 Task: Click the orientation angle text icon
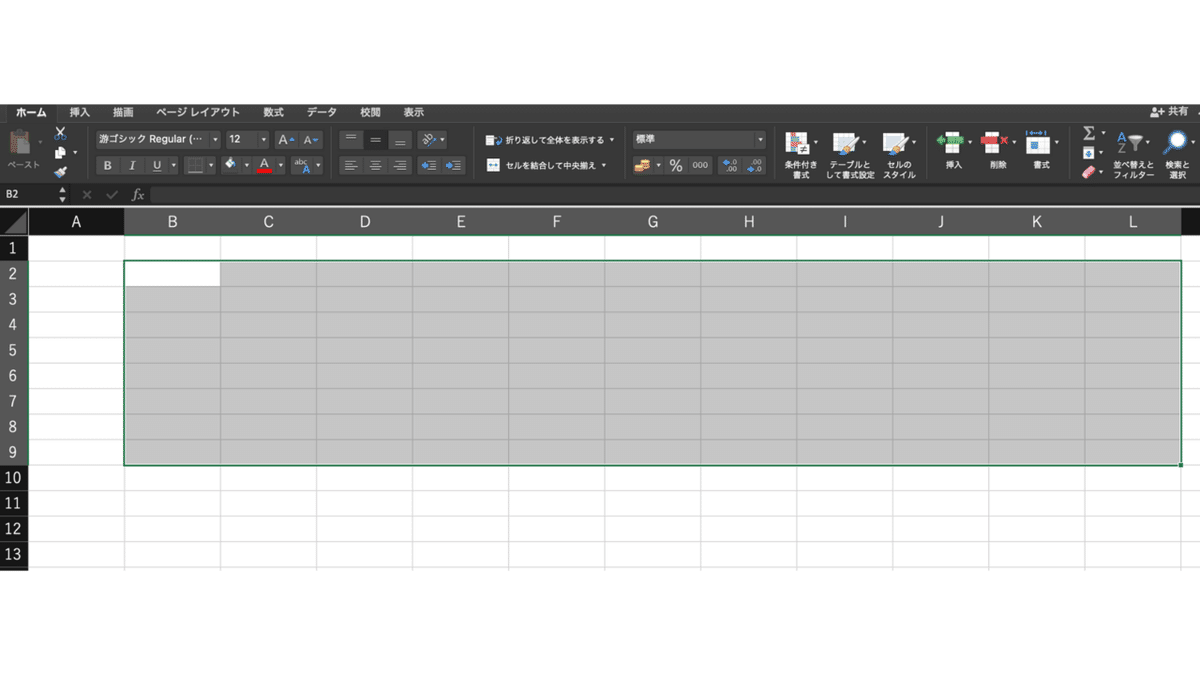coord(428,140)
